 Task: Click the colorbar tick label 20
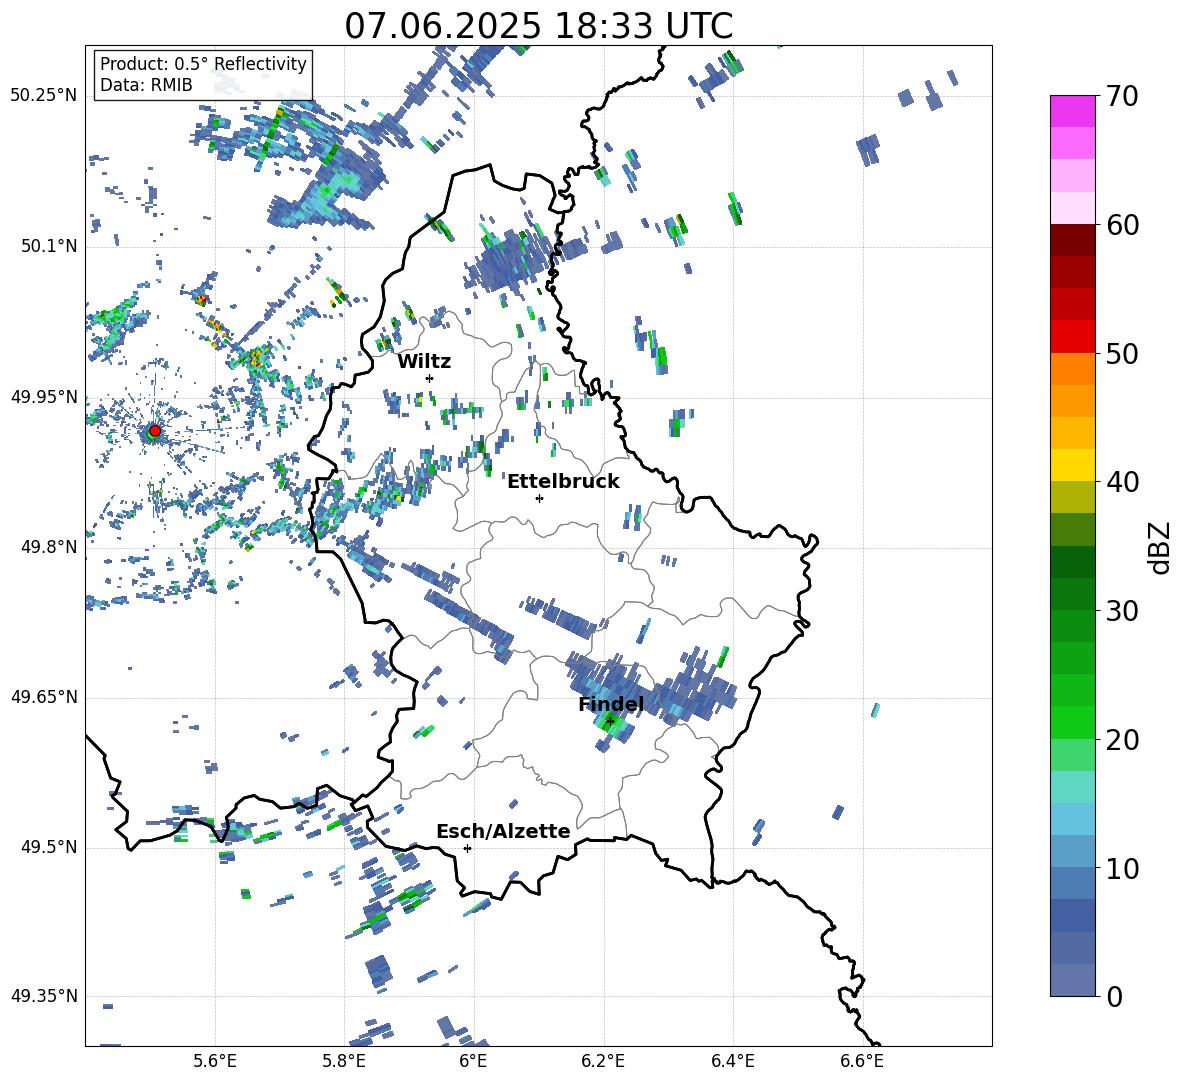click(x=1122, y=739)
